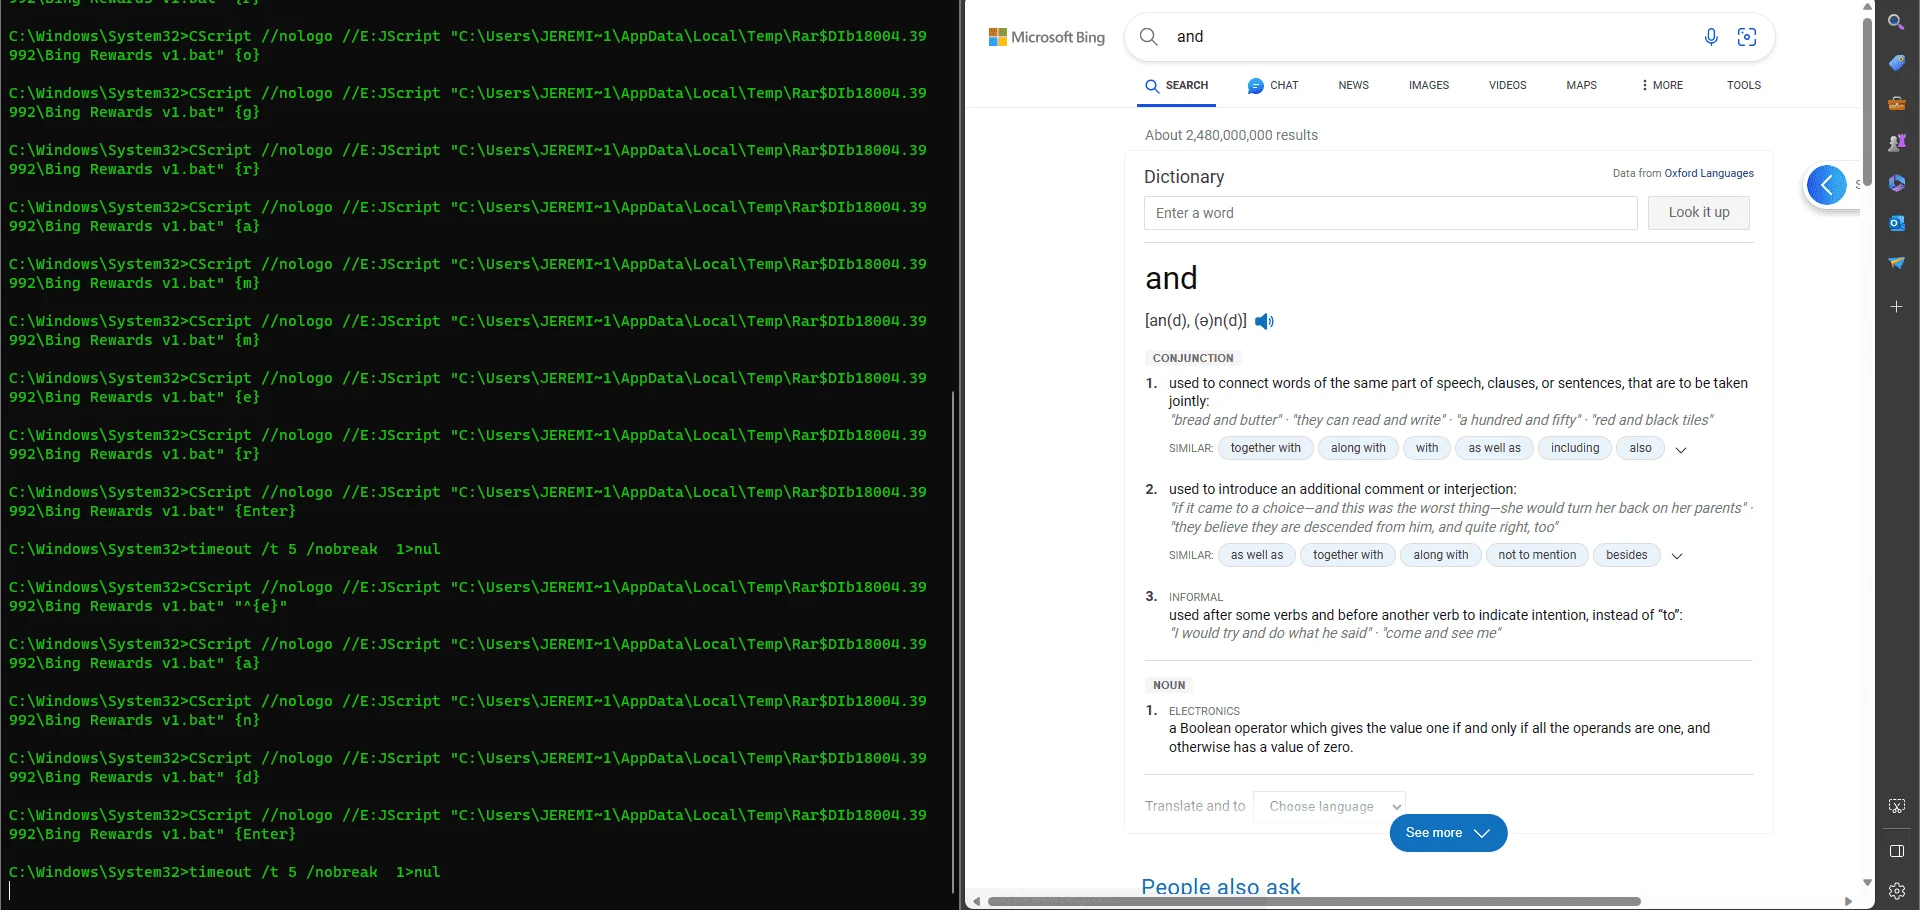Click the Look it up button

(1698, 213)
